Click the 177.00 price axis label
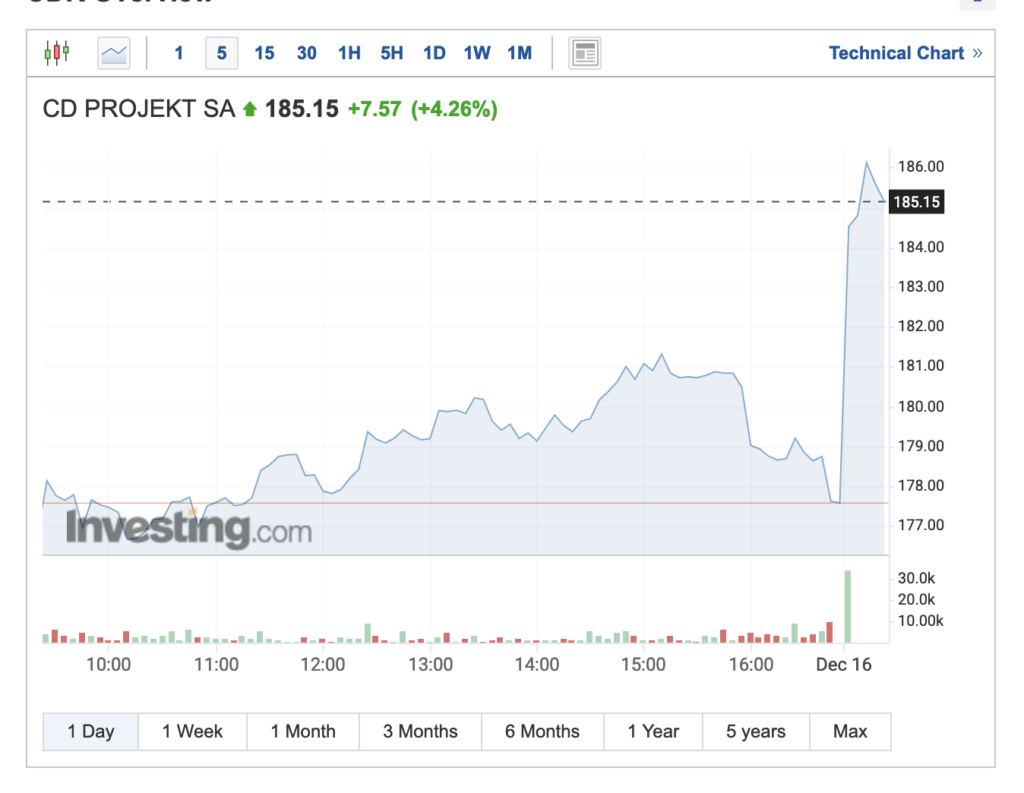This screenshot has width=1024, height=793. [921, 525]
